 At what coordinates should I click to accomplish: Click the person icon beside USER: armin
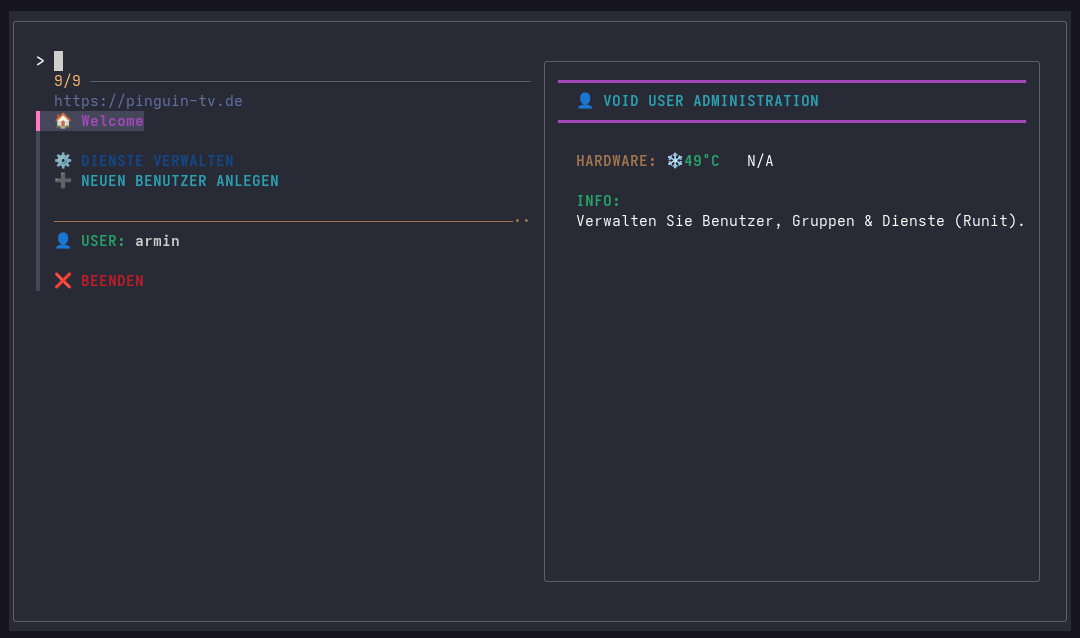pyautogui.click(x=63, y=241)
